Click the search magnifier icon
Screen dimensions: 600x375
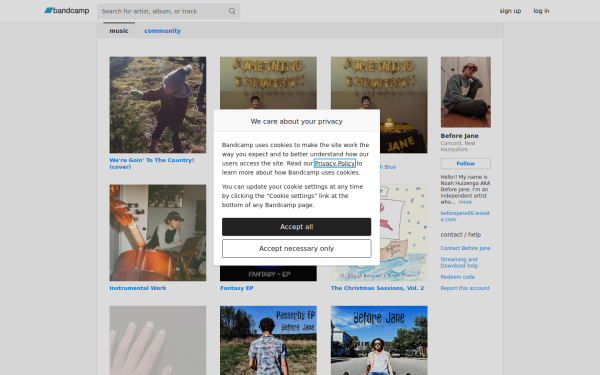click(232, 11)
